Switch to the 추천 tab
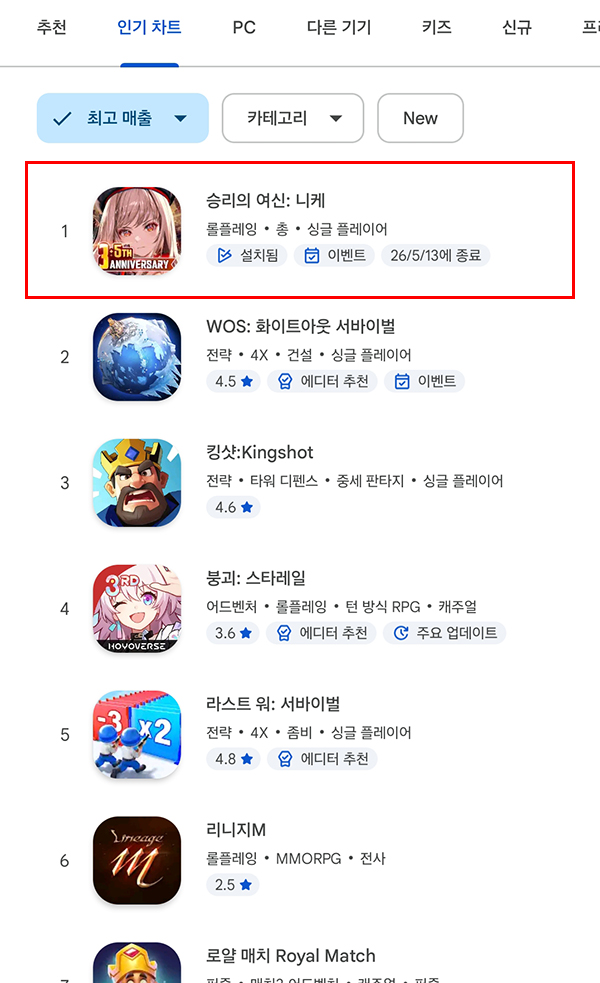The height and width of the screenshot is (983, 600). 51,28
